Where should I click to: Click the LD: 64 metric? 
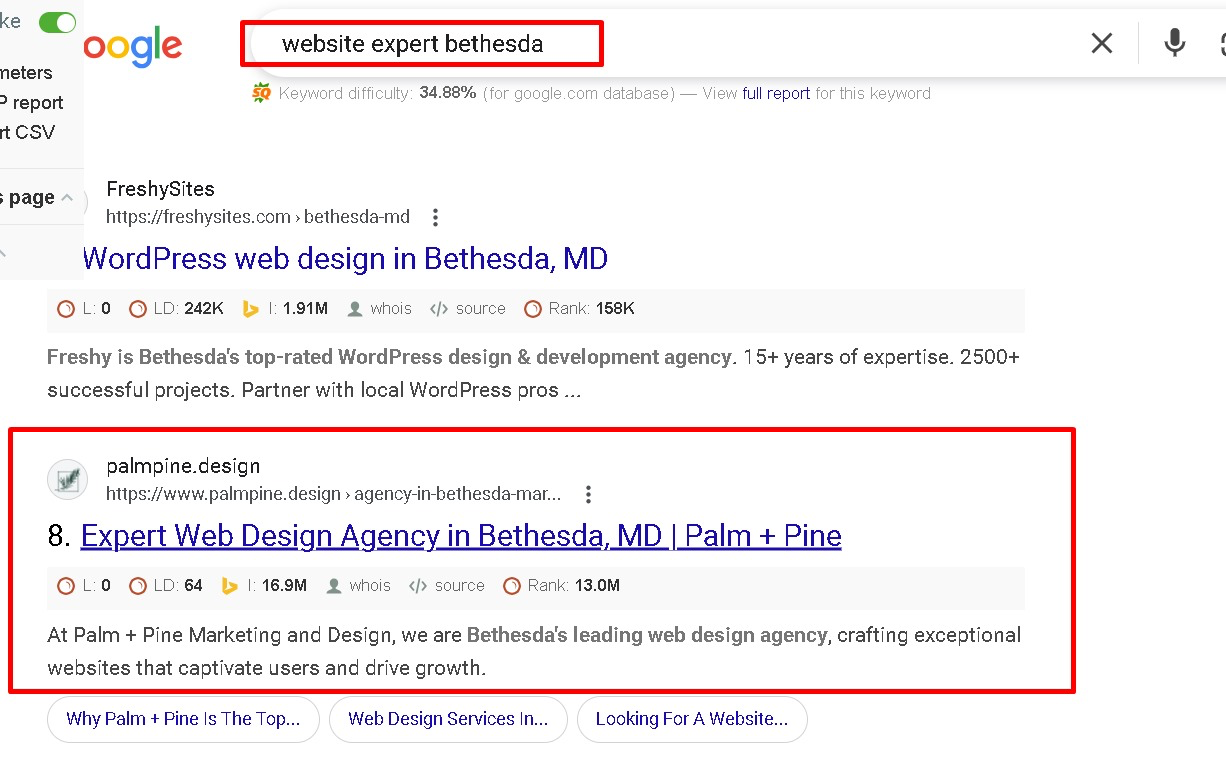(x=166, y=586)
